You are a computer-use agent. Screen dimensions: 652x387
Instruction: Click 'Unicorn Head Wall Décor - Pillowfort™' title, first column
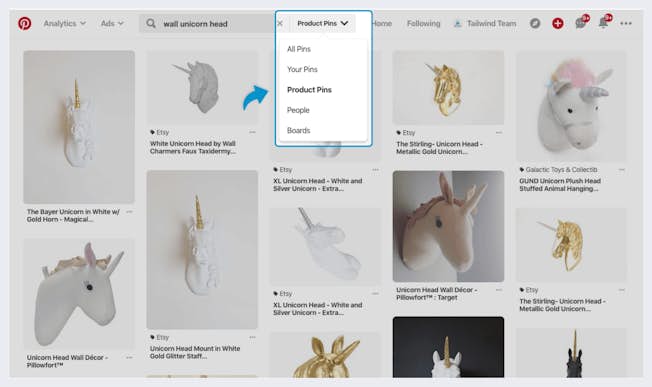67,361
